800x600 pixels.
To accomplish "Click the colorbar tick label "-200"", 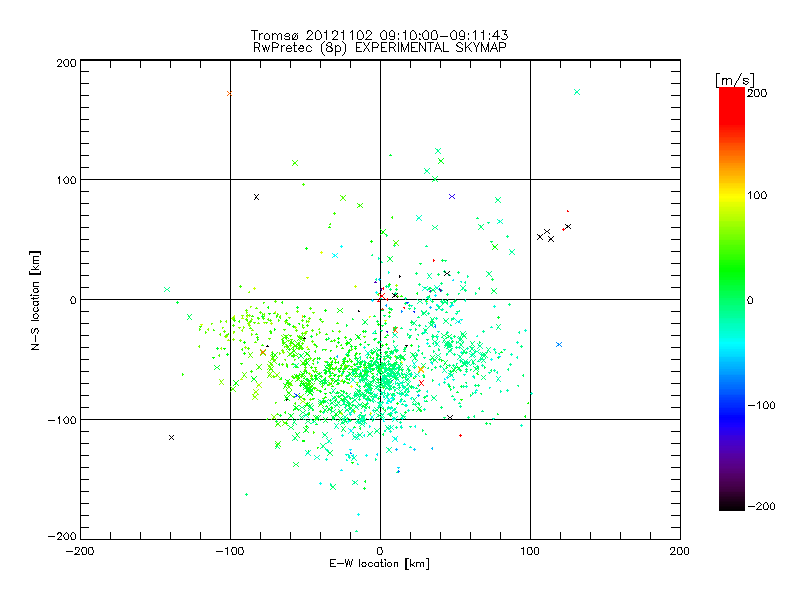I will click(761, 506).
